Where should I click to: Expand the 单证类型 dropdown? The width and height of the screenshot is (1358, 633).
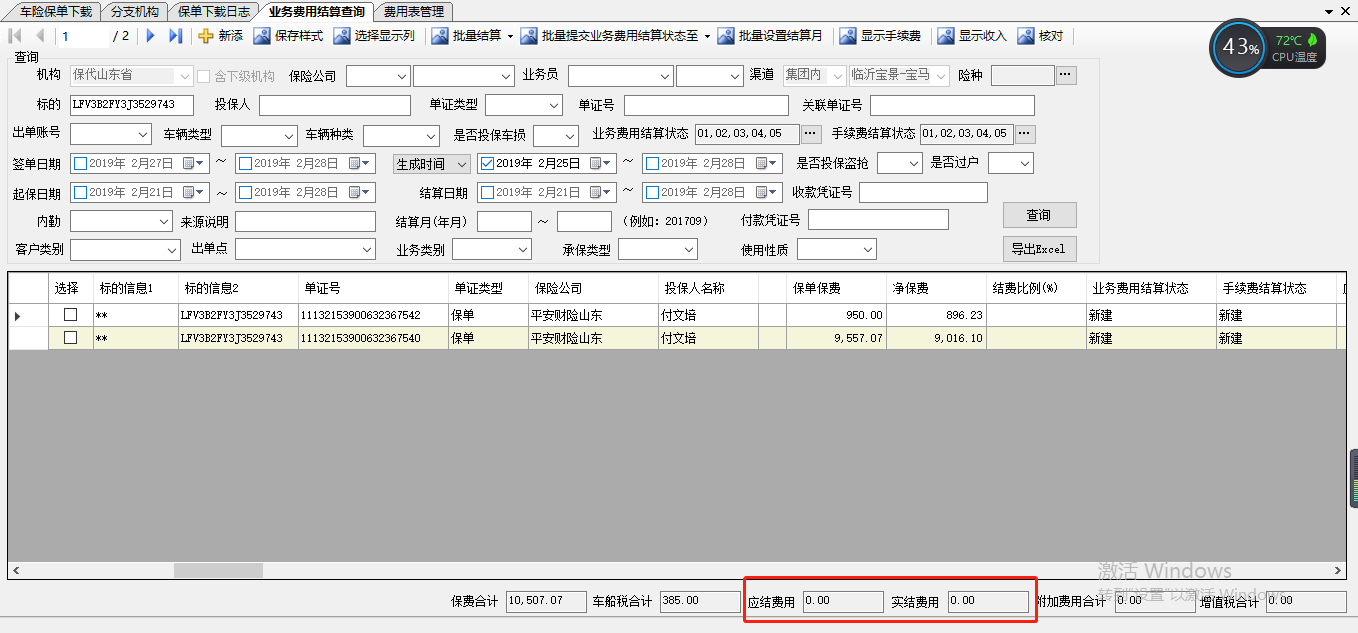point(556,106)
